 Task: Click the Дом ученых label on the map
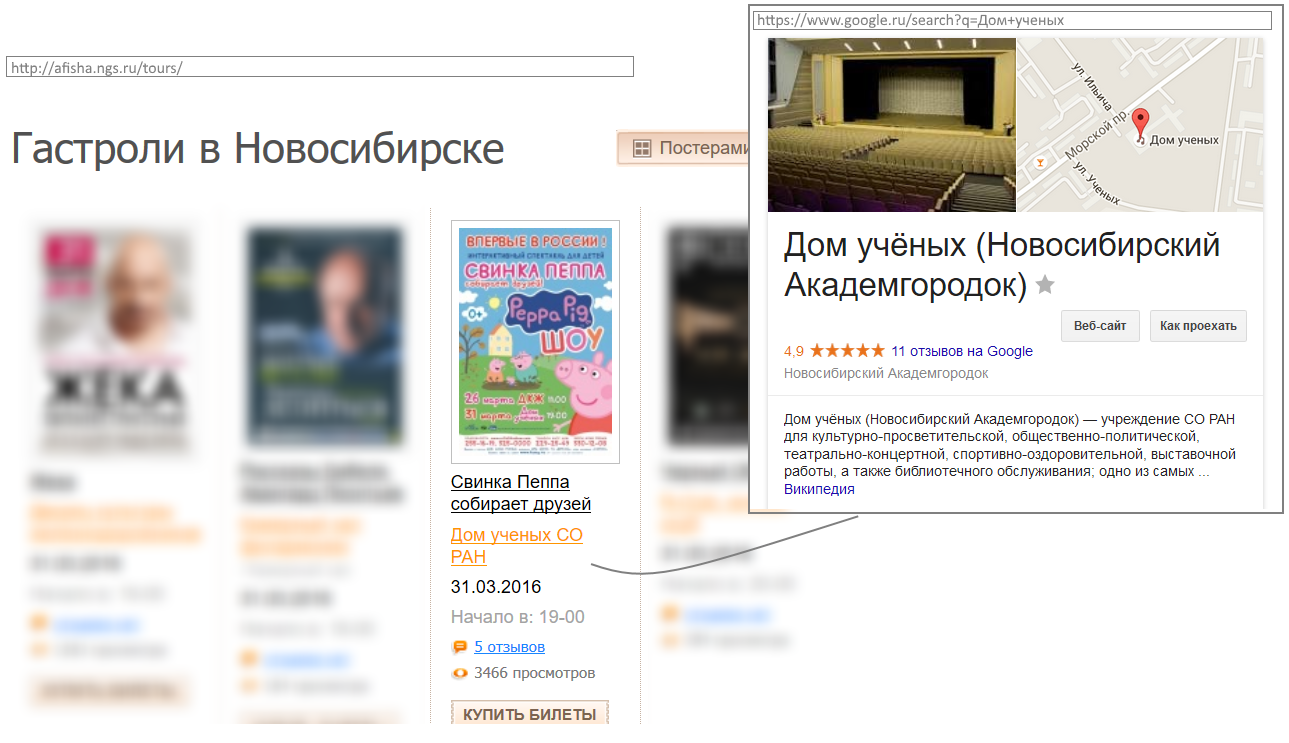pyautogui.click(x=1185, y=140)
